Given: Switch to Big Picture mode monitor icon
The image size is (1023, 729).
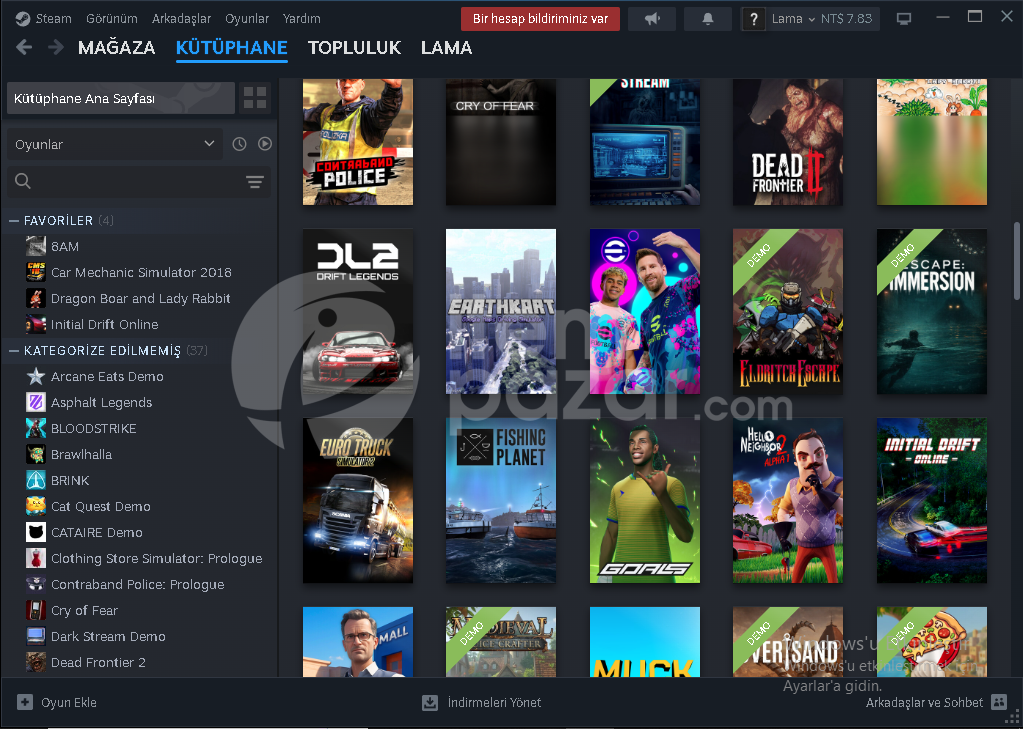Looking at the screenshot, I should [904, 19].
